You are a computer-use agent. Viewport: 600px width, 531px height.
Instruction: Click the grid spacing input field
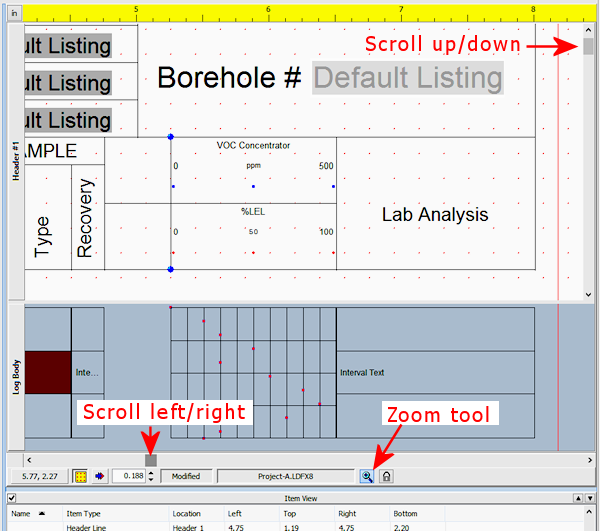pos(128,477)
